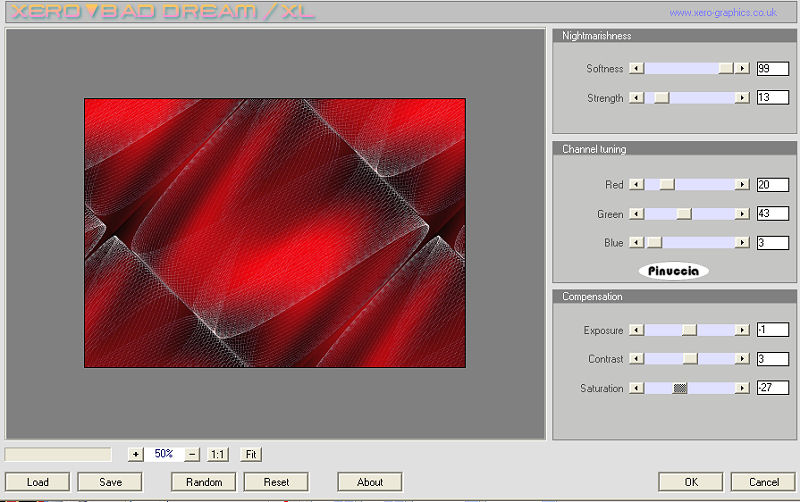Click right arrow of Saturation slider
This screenshot has height=502, width=800.
(742, 388)
